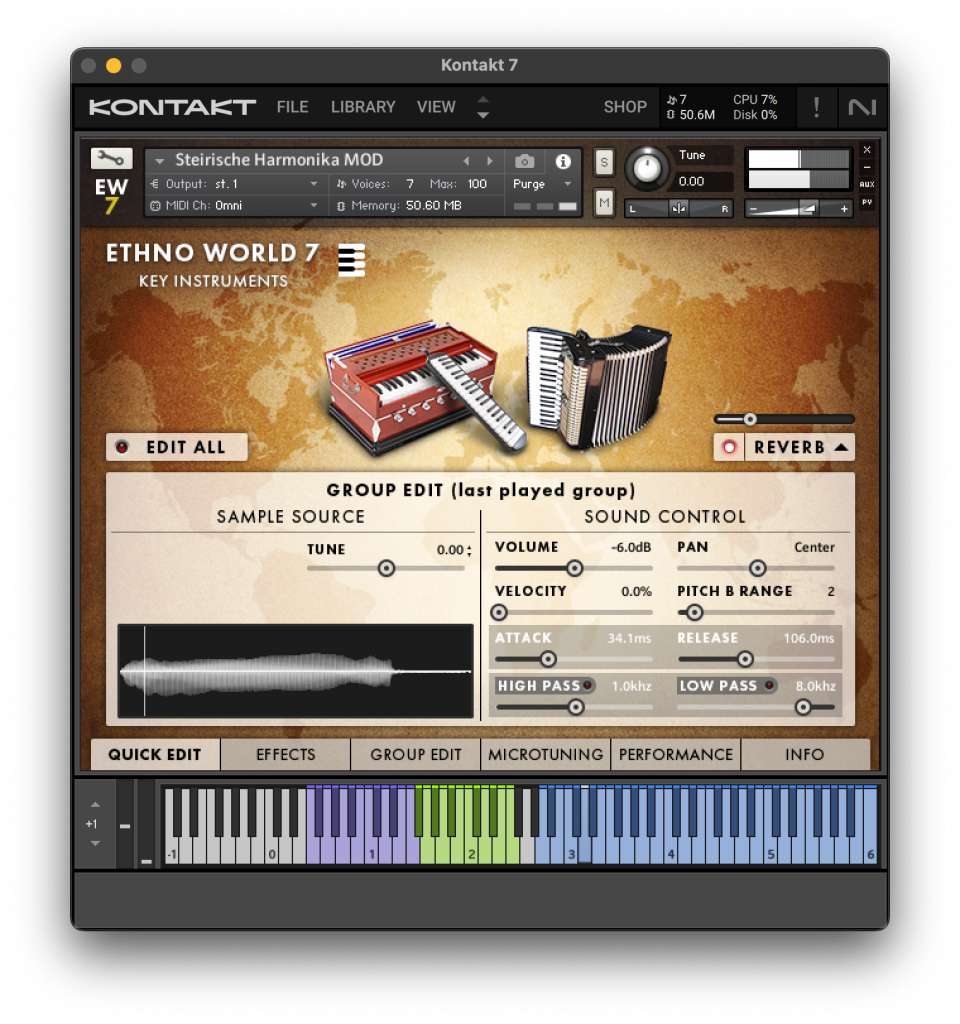960x1024 pixels.
Task: Mute the instrument with M button
Action: [x=604, y=203]
